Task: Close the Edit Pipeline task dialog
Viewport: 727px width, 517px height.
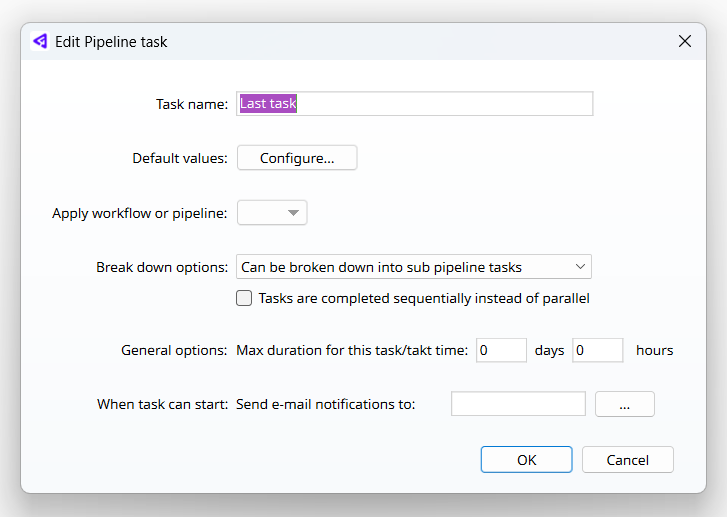Action: coord(684,41)
